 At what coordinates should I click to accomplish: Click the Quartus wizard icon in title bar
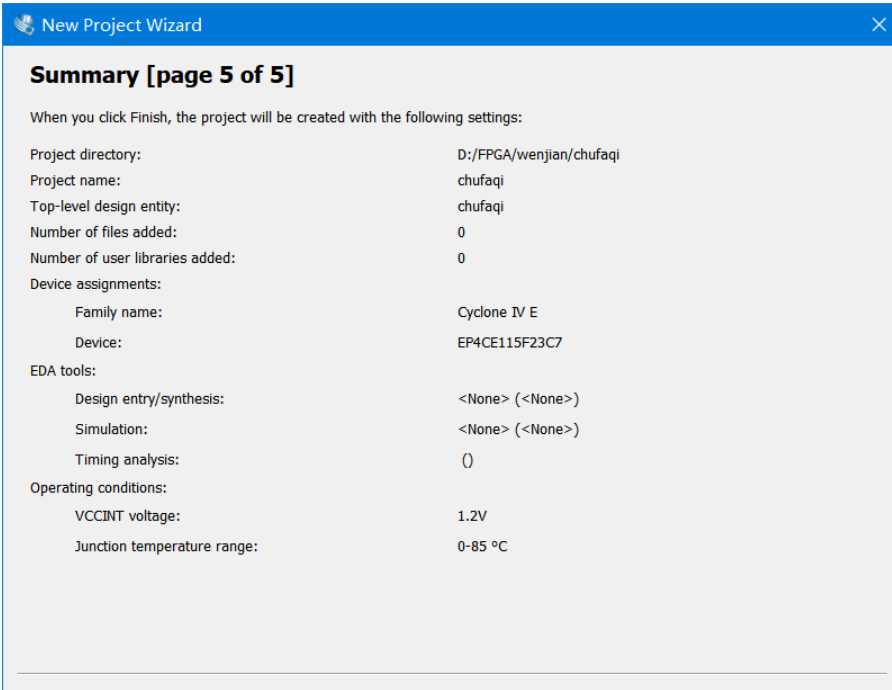(x=24, y=24)
